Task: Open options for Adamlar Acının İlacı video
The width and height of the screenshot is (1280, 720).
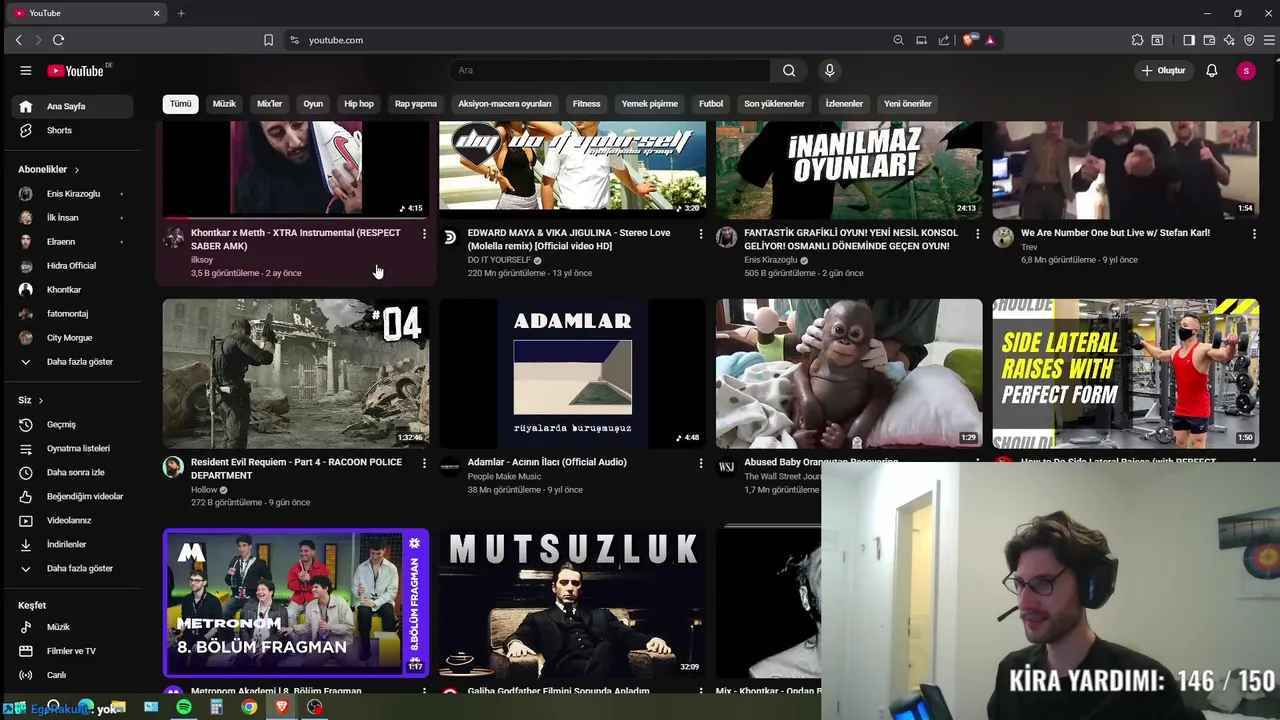Action: (x=700, y=463)
